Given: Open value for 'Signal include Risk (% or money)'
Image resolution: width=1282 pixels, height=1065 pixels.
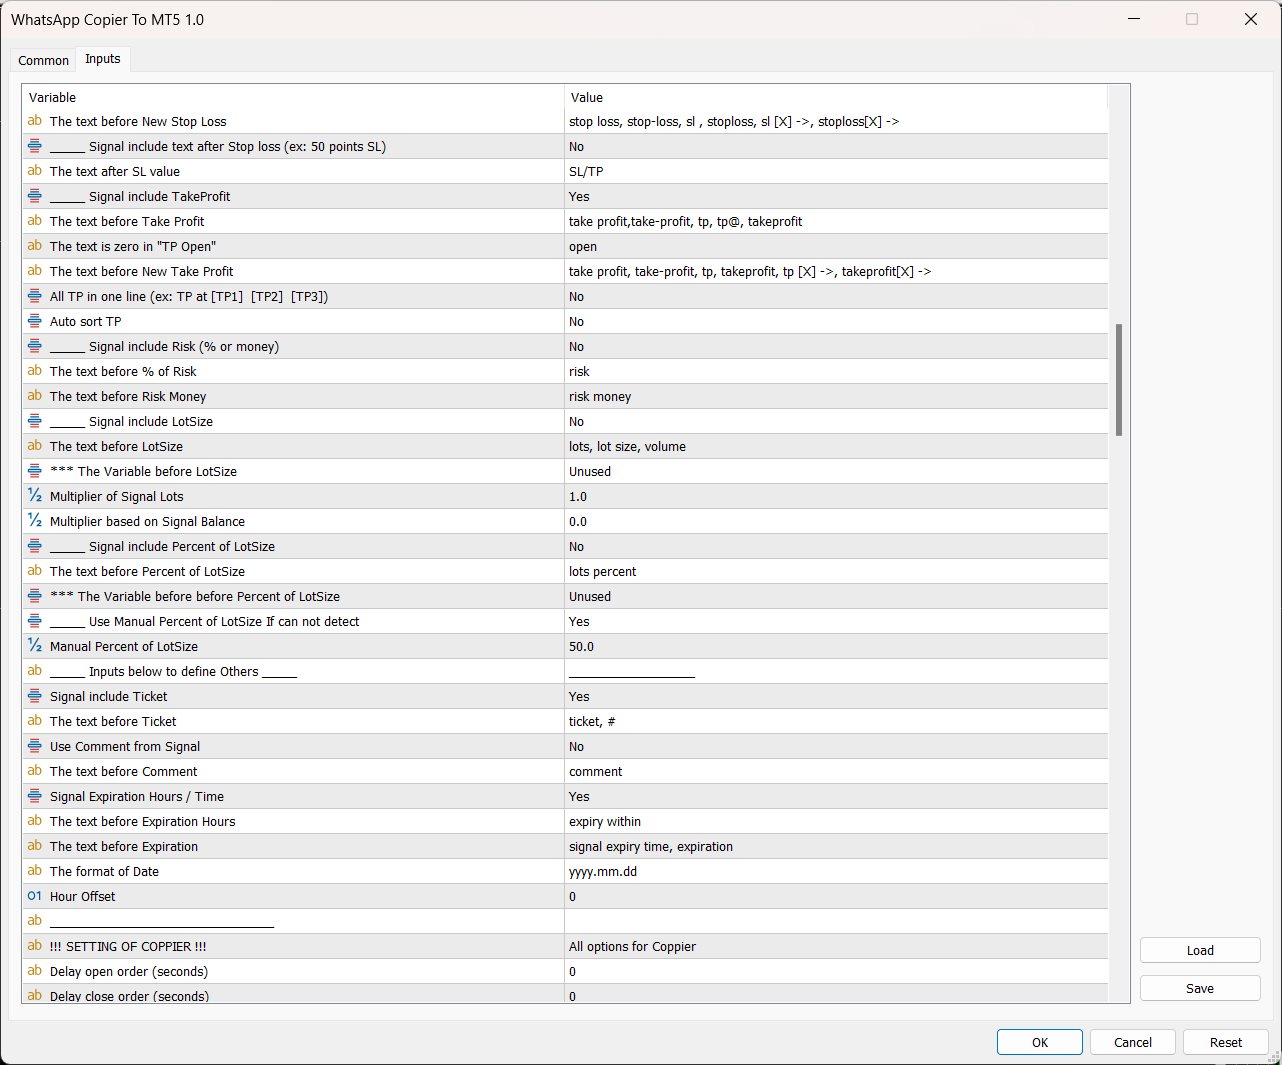Looking at the screenshot, I should pos(836,346).
